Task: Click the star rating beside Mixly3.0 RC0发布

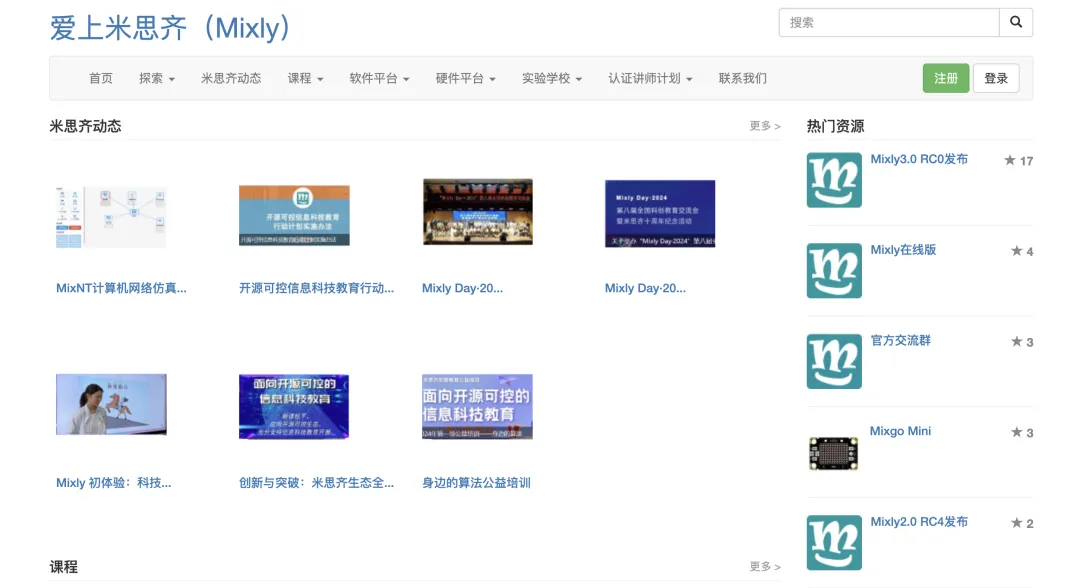Action: coord(1019,160)
